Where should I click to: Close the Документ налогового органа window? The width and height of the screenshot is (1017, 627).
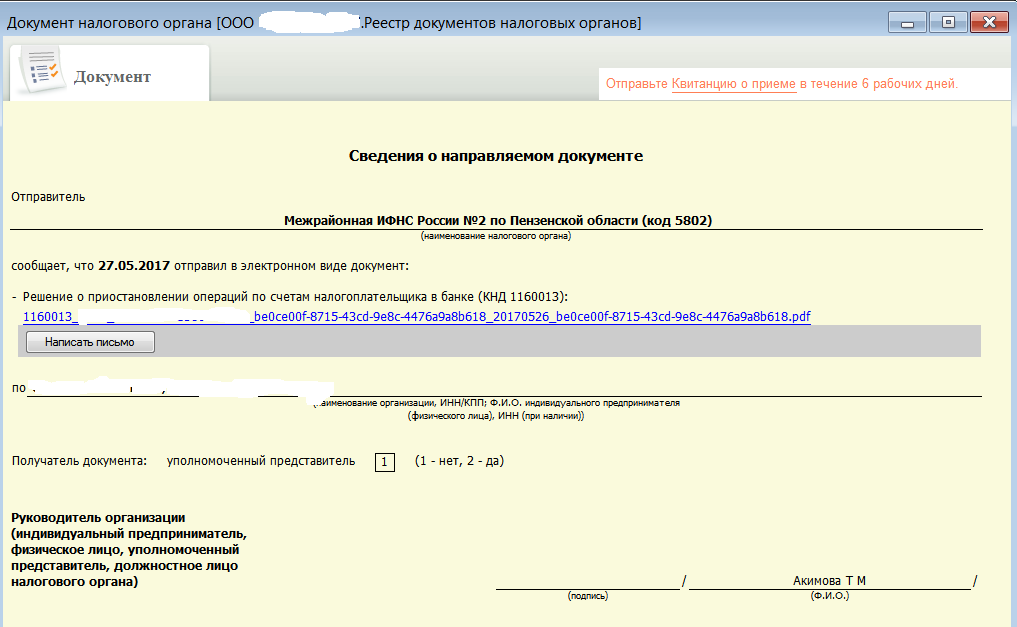point(989,23)
